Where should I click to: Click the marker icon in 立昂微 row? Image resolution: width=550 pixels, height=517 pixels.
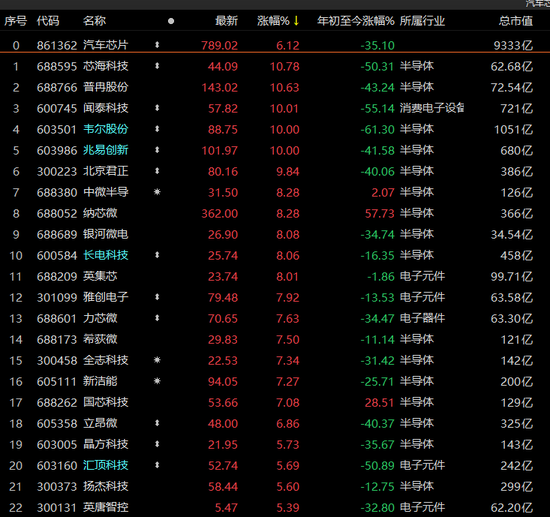(x=157, y=423)
